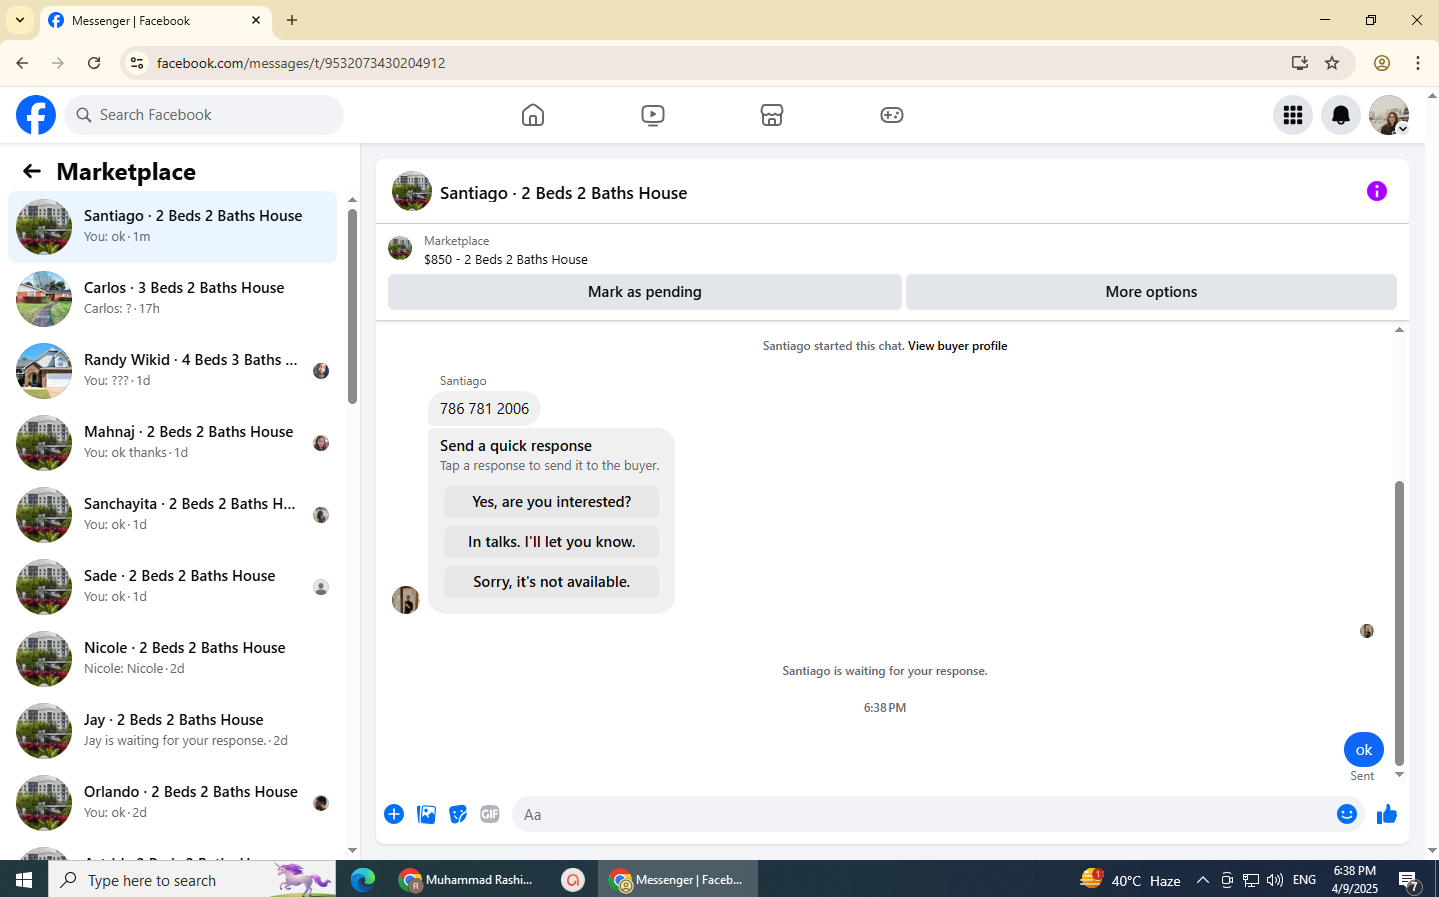Open Sanchayita conversation

coord(172,515)
